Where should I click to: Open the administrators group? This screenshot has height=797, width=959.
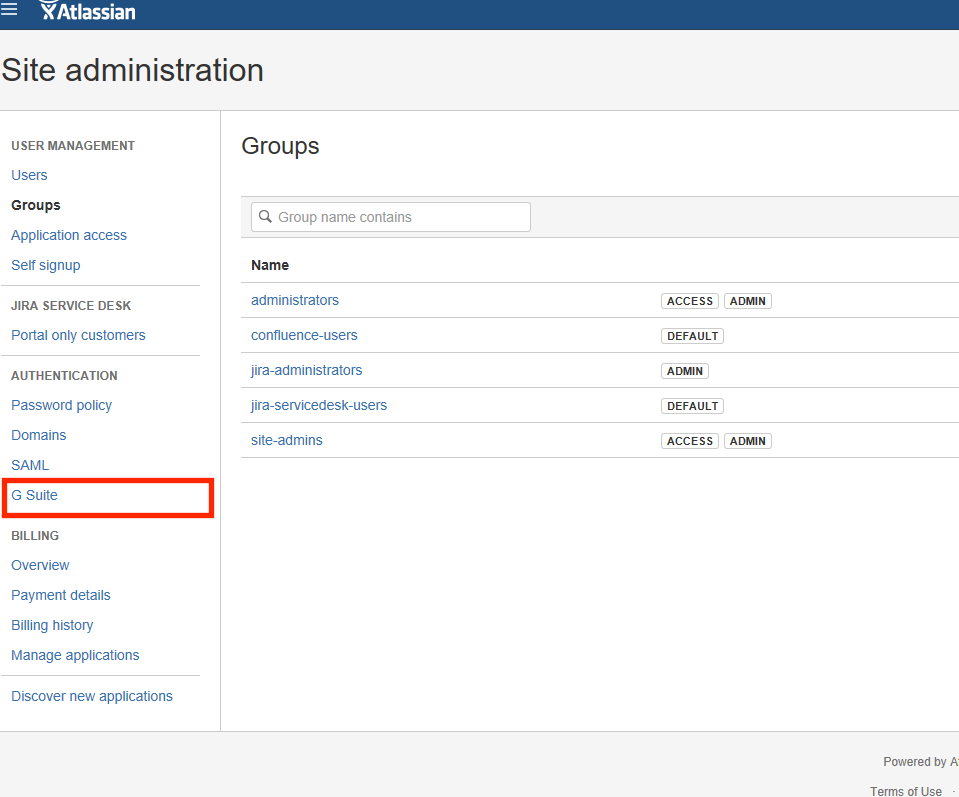point(294,300)
